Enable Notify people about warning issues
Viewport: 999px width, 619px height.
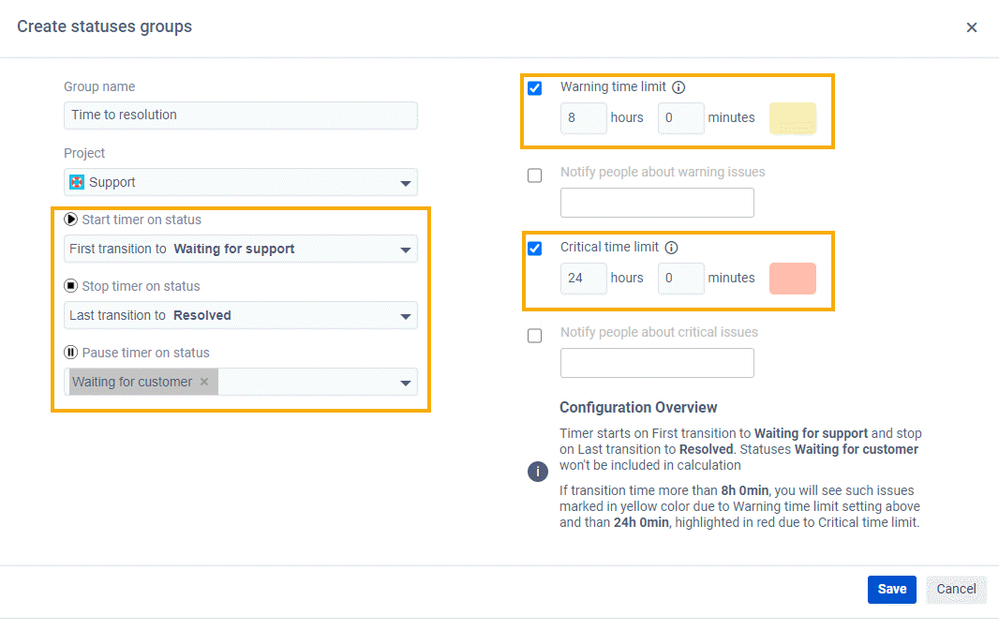[535, 175]
